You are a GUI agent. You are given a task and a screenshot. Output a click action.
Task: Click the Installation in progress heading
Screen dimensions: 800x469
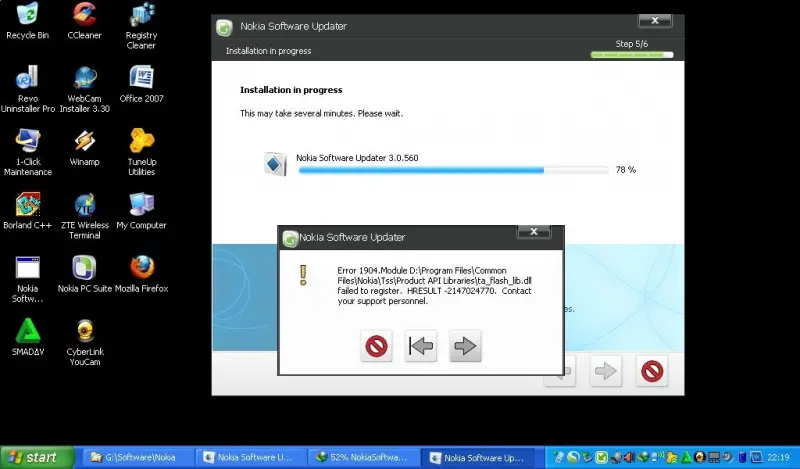(291, 90)
